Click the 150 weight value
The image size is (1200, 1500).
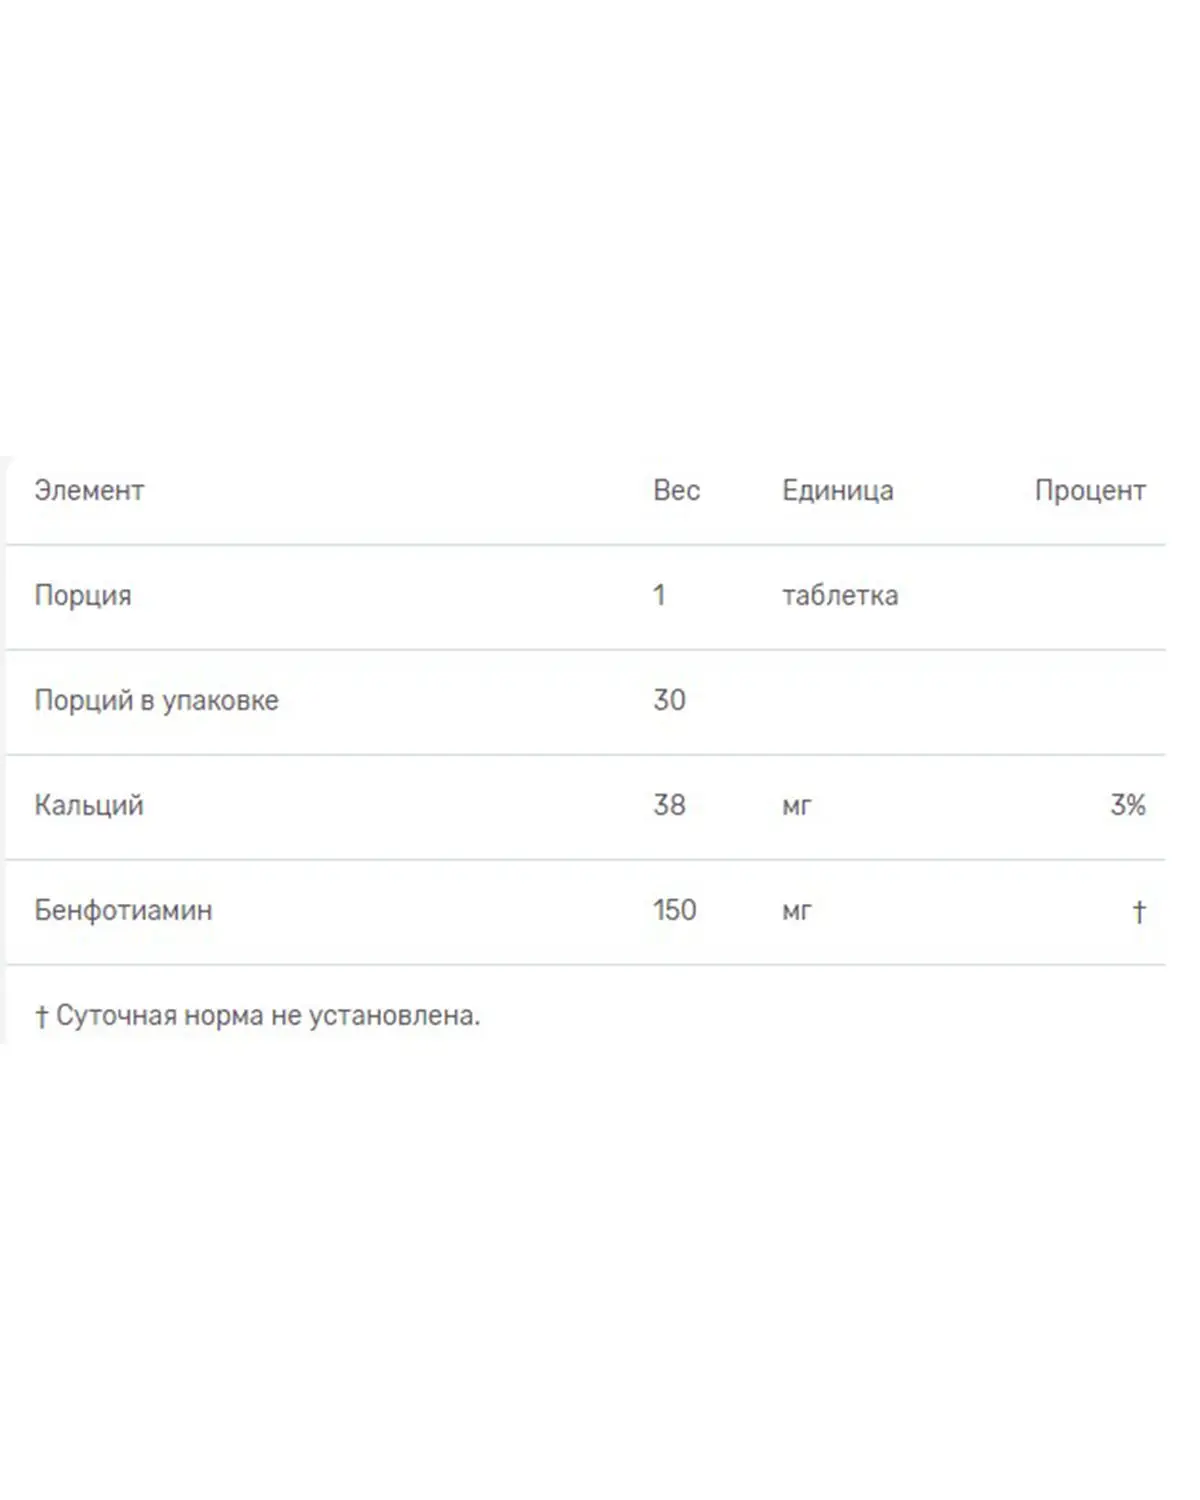674,911
